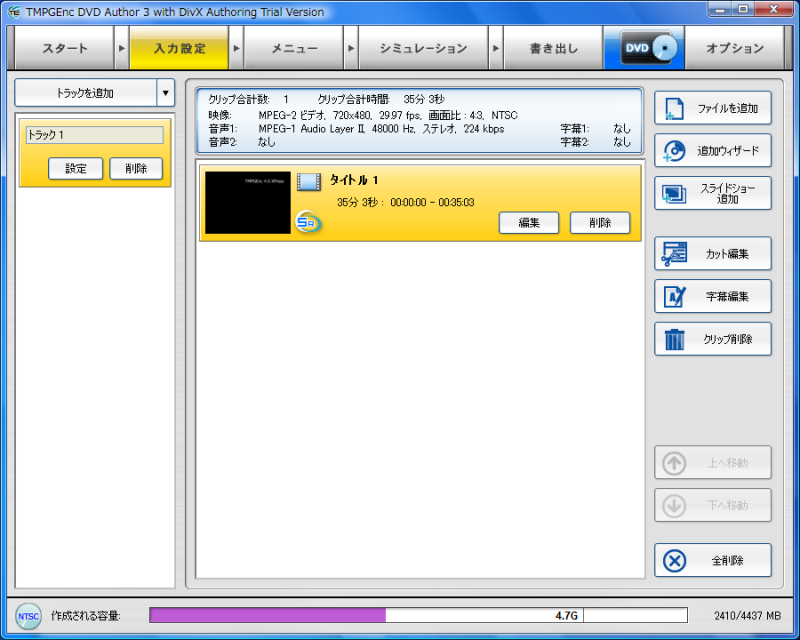This screenshot has height=640, width=800.
Task: Click the arrow between スタート and 入力設定
Action: click(121, 48)
